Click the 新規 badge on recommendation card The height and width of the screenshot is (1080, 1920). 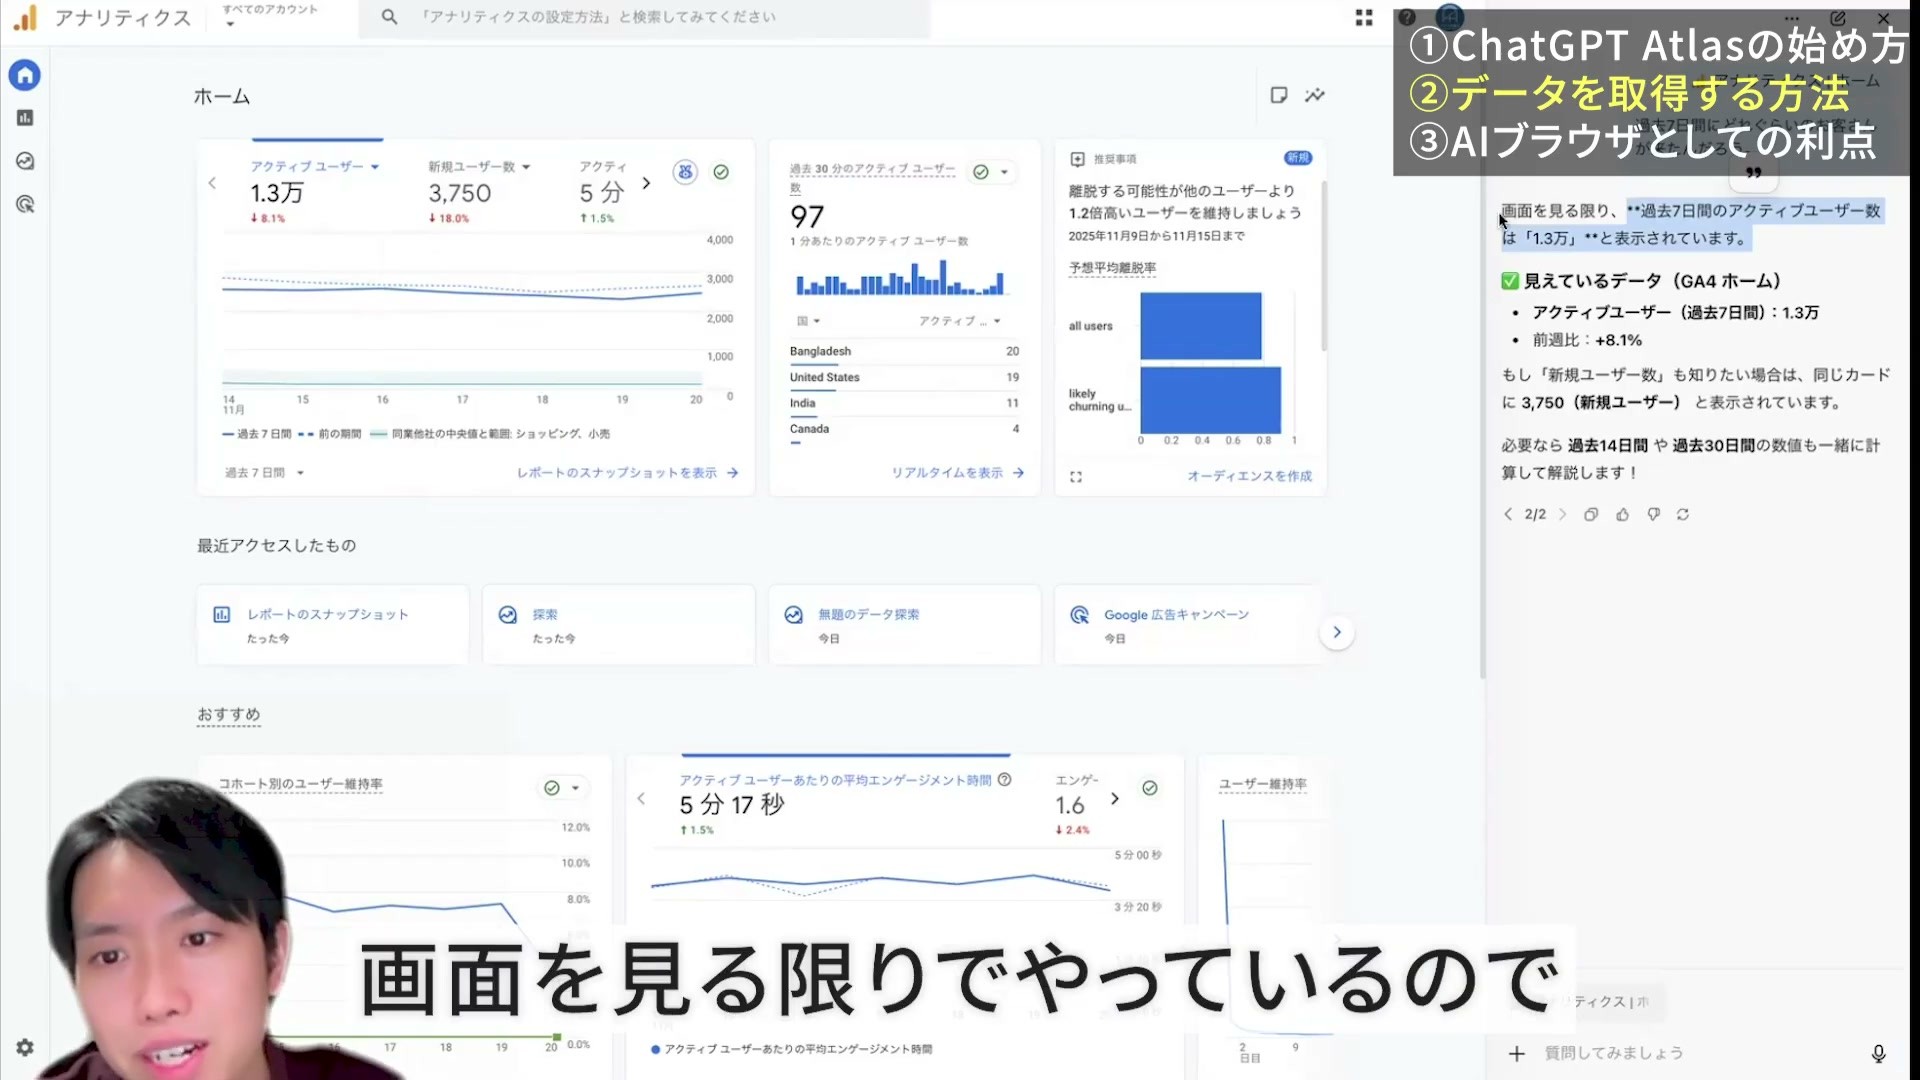pyautogui.click(x=1298, y=158)
